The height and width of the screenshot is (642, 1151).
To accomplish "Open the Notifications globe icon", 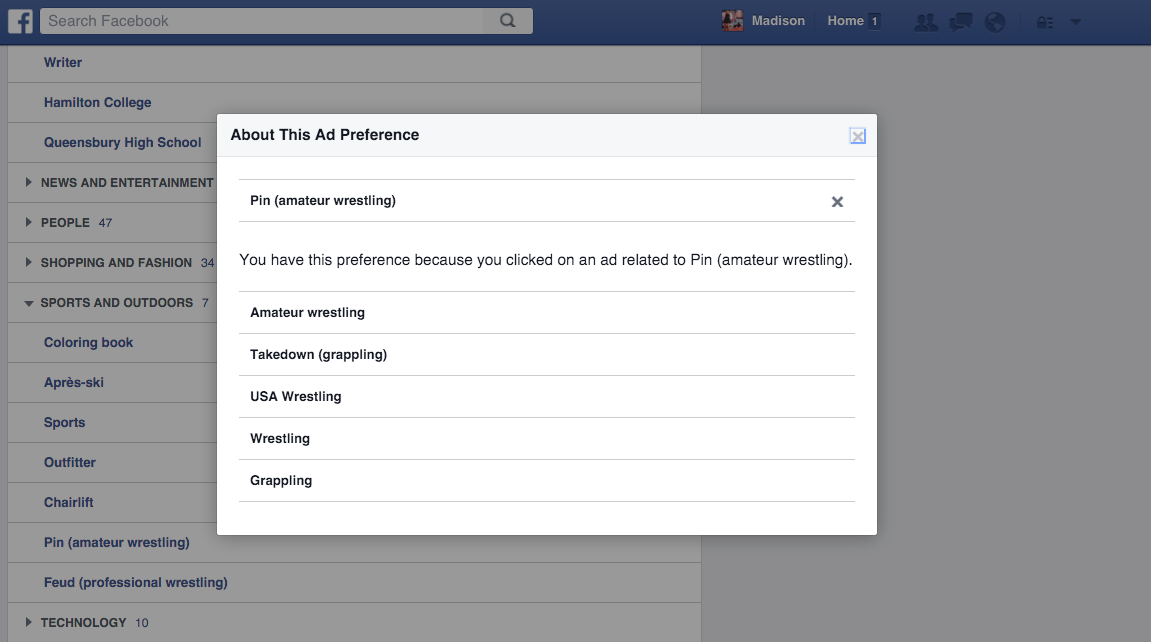I will point(994,22).
